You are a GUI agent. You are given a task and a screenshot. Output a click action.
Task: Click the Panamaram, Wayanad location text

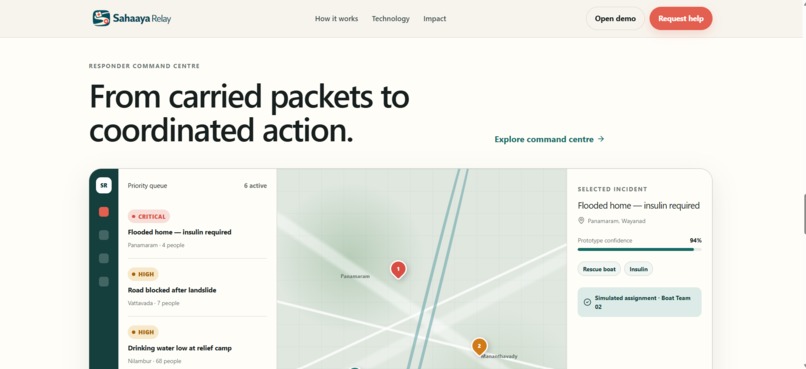[616, 221]
